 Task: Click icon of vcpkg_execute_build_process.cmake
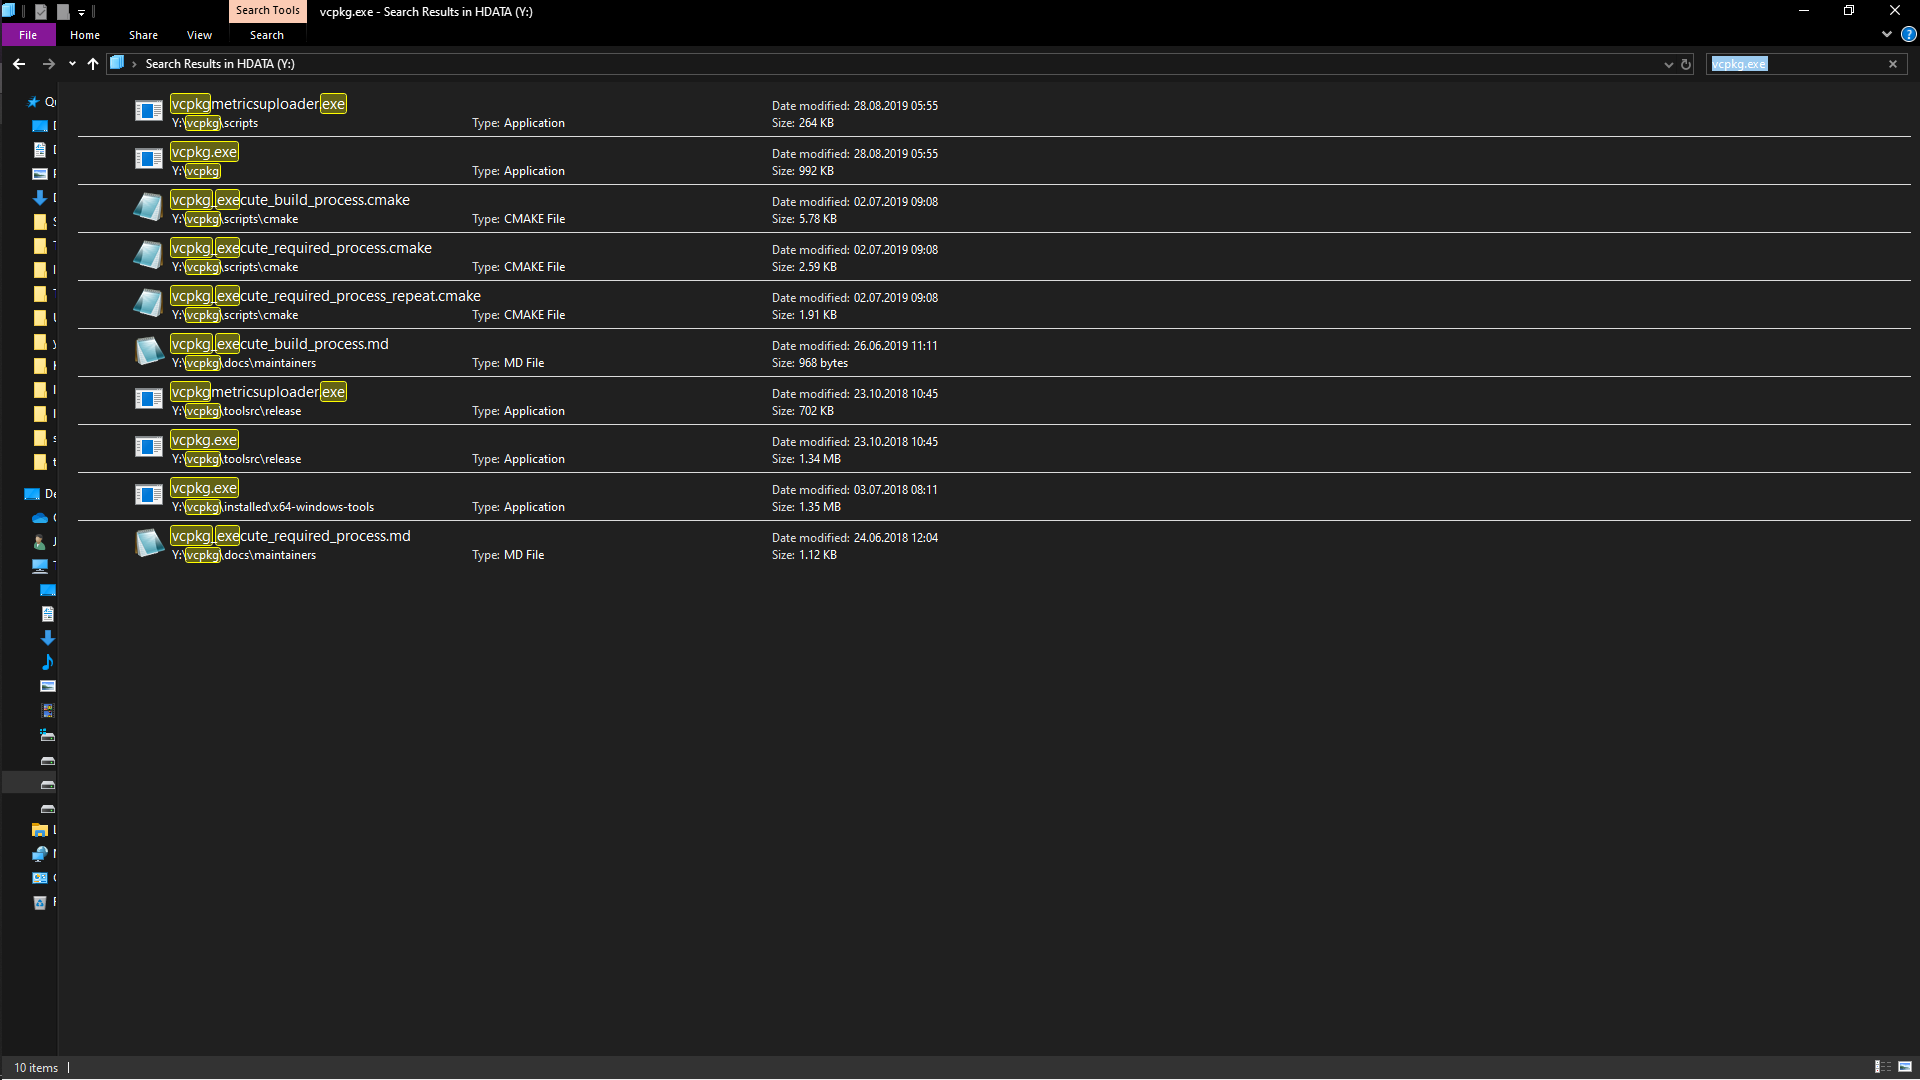point(148,207)
